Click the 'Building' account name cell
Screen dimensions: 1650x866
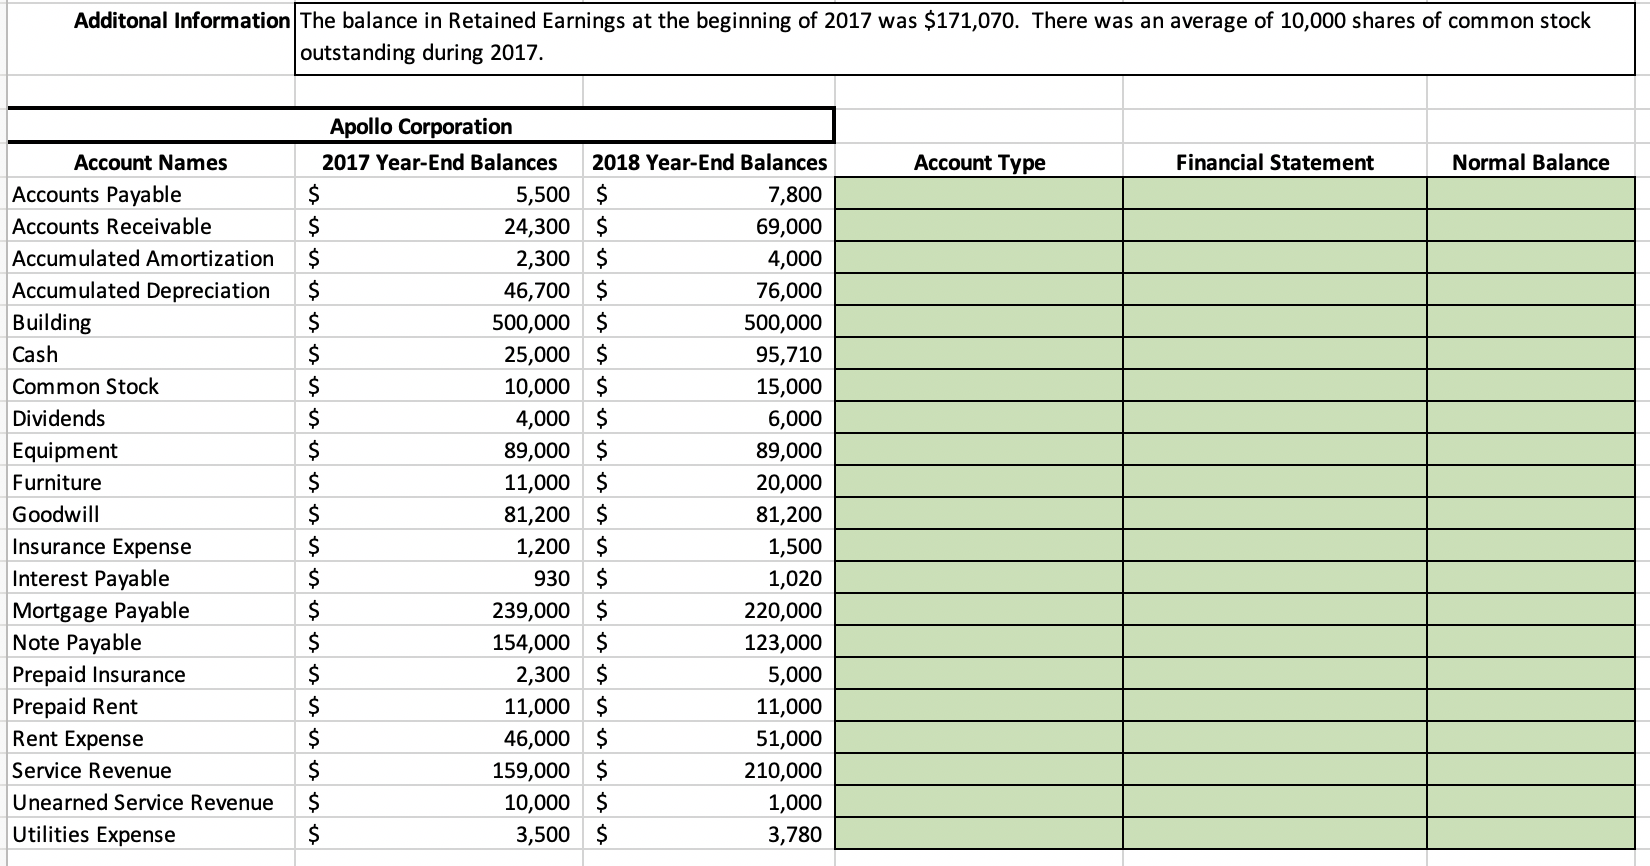pos(151,322)
